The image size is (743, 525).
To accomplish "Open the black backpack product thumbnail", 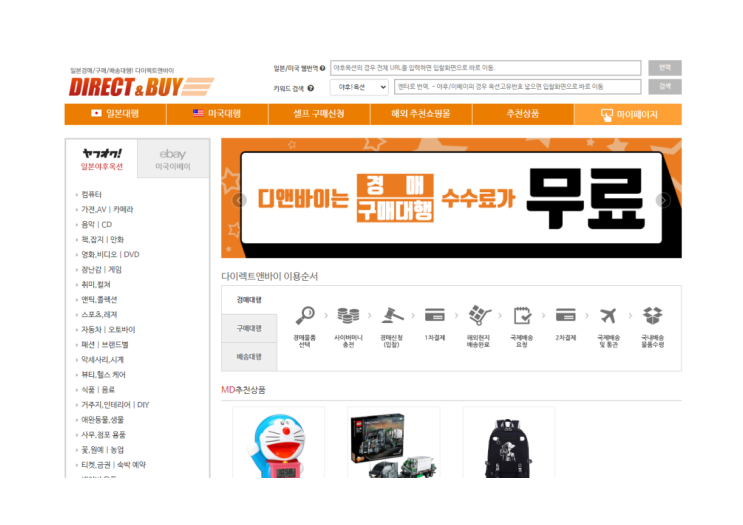I will coord(508,444).
